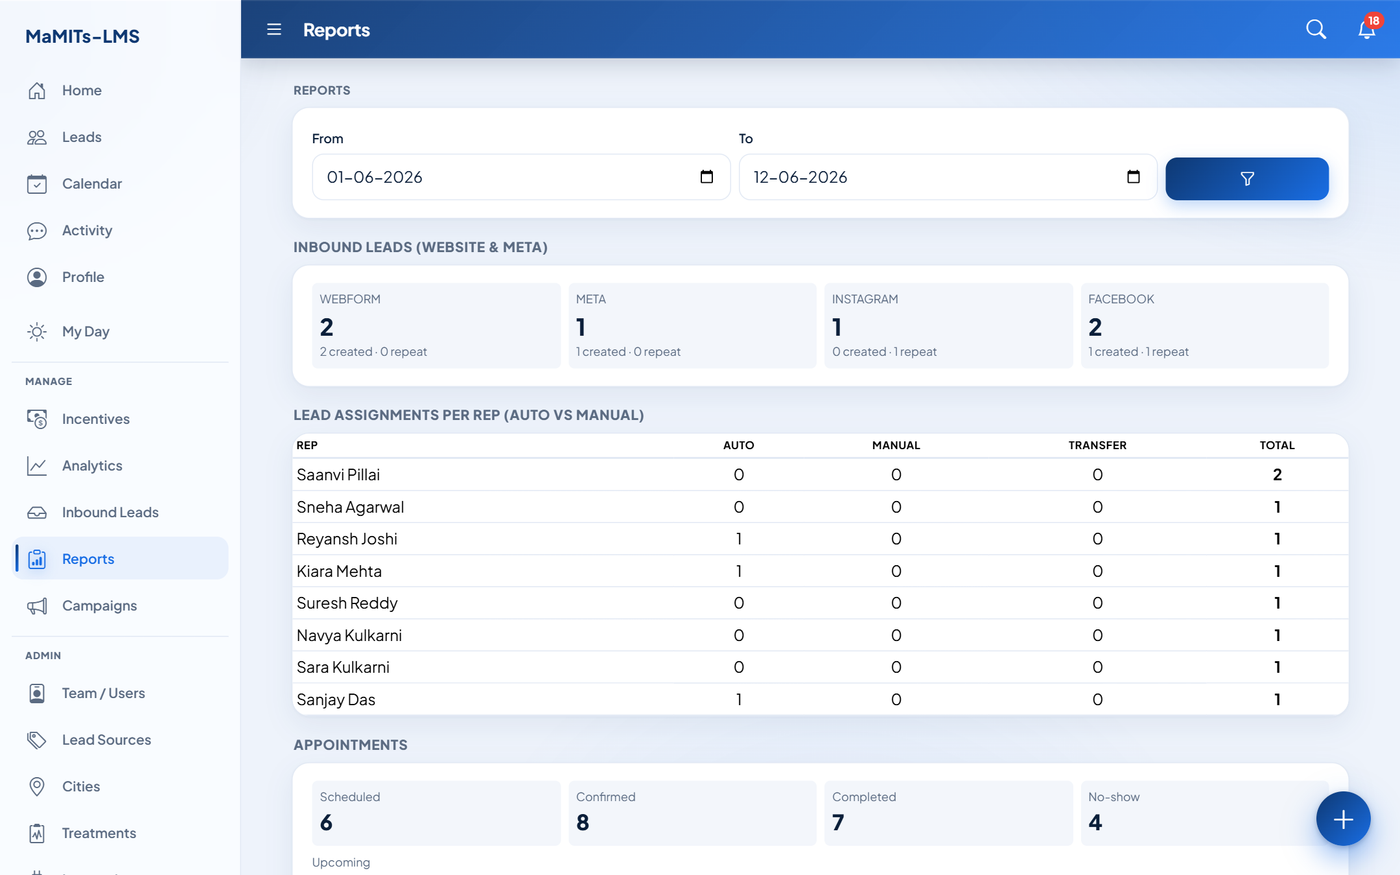Viewport: 1400px width, 875px height.
Task: Click the Activity chat bubble icon
Action: pyautogui.click(x=37, y=231)
